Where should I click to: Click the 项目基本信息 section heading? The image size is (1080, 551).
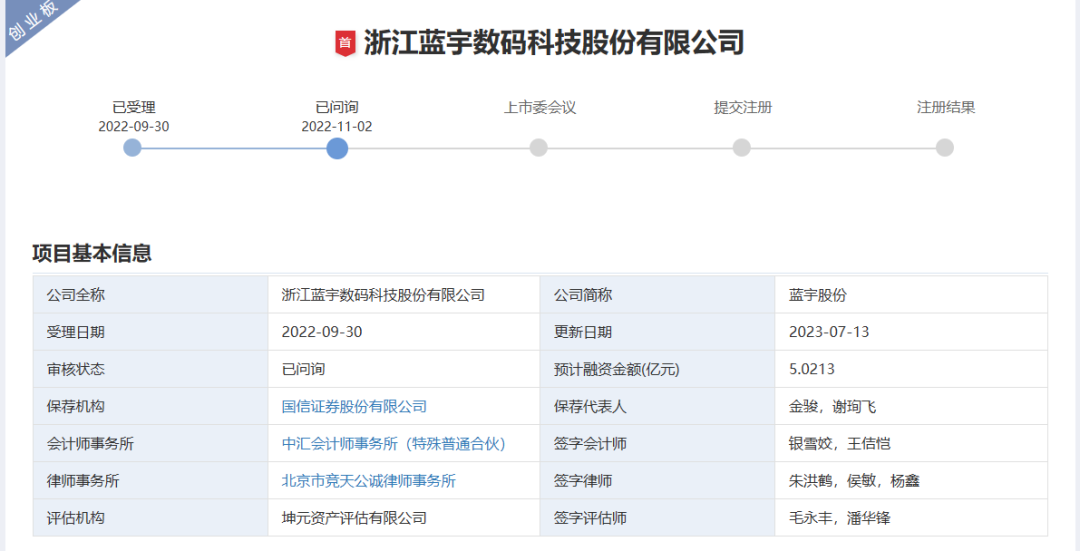coord(92,253)
